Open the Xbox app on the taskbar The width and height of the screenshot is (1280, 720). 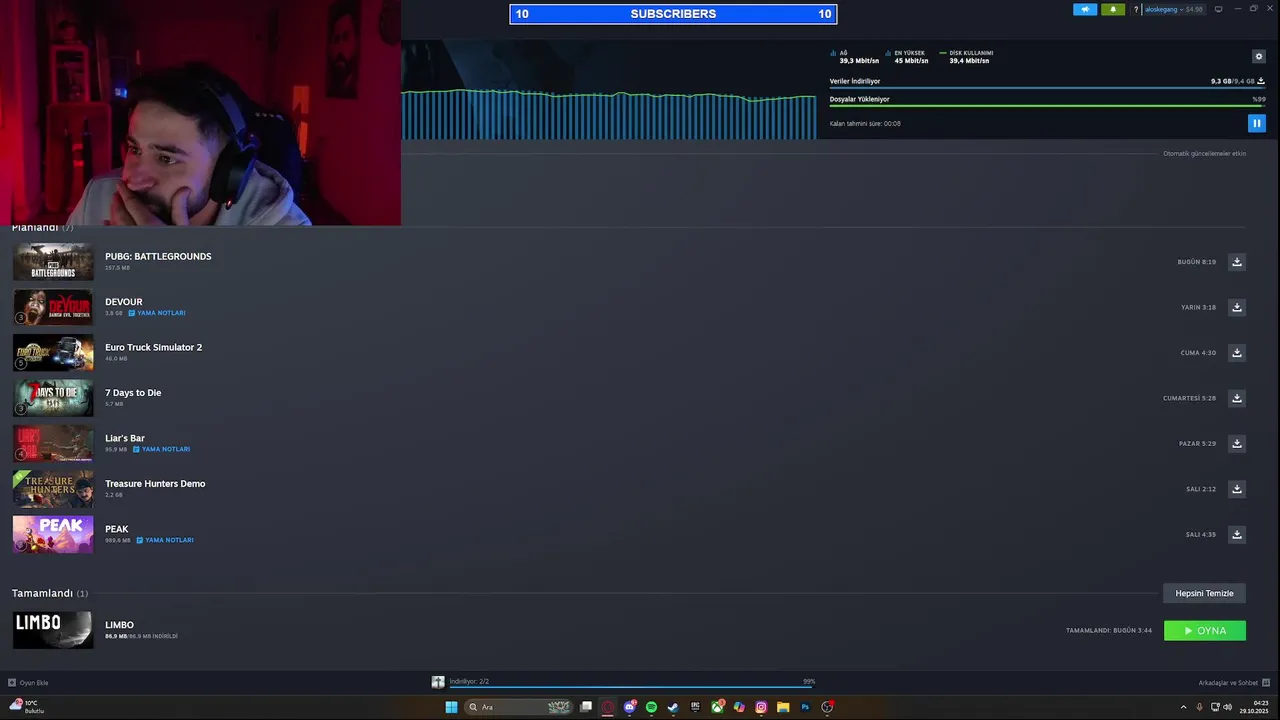(717, 707)
